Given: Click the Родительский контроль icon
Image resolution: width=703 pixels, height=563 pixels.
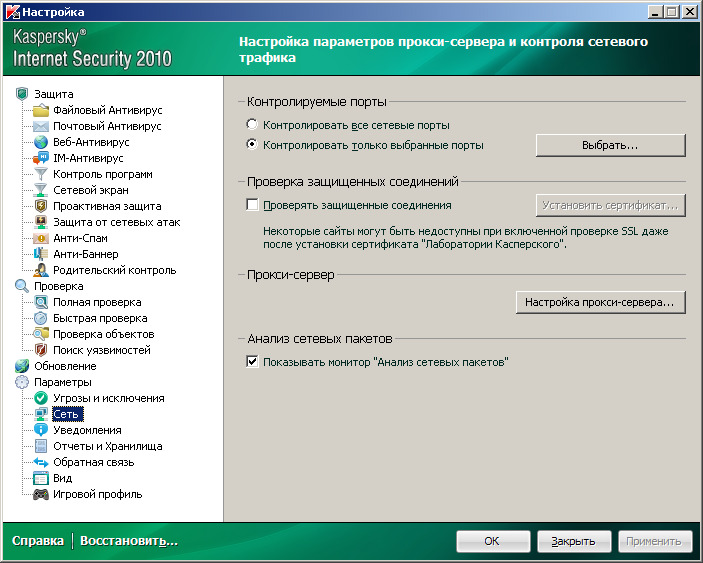Looking at the screenshot, I should tap(41, 270).
